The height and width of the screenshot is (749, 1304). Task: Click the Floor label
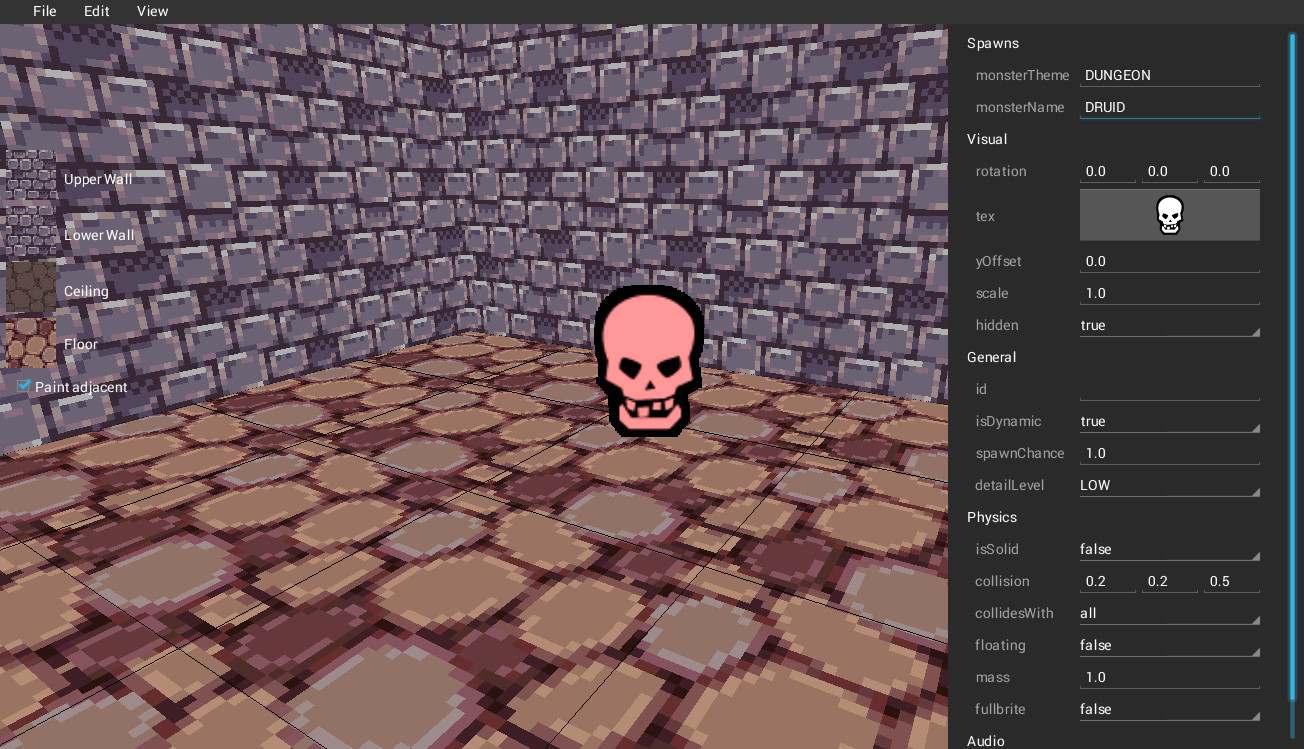point(81,344)
